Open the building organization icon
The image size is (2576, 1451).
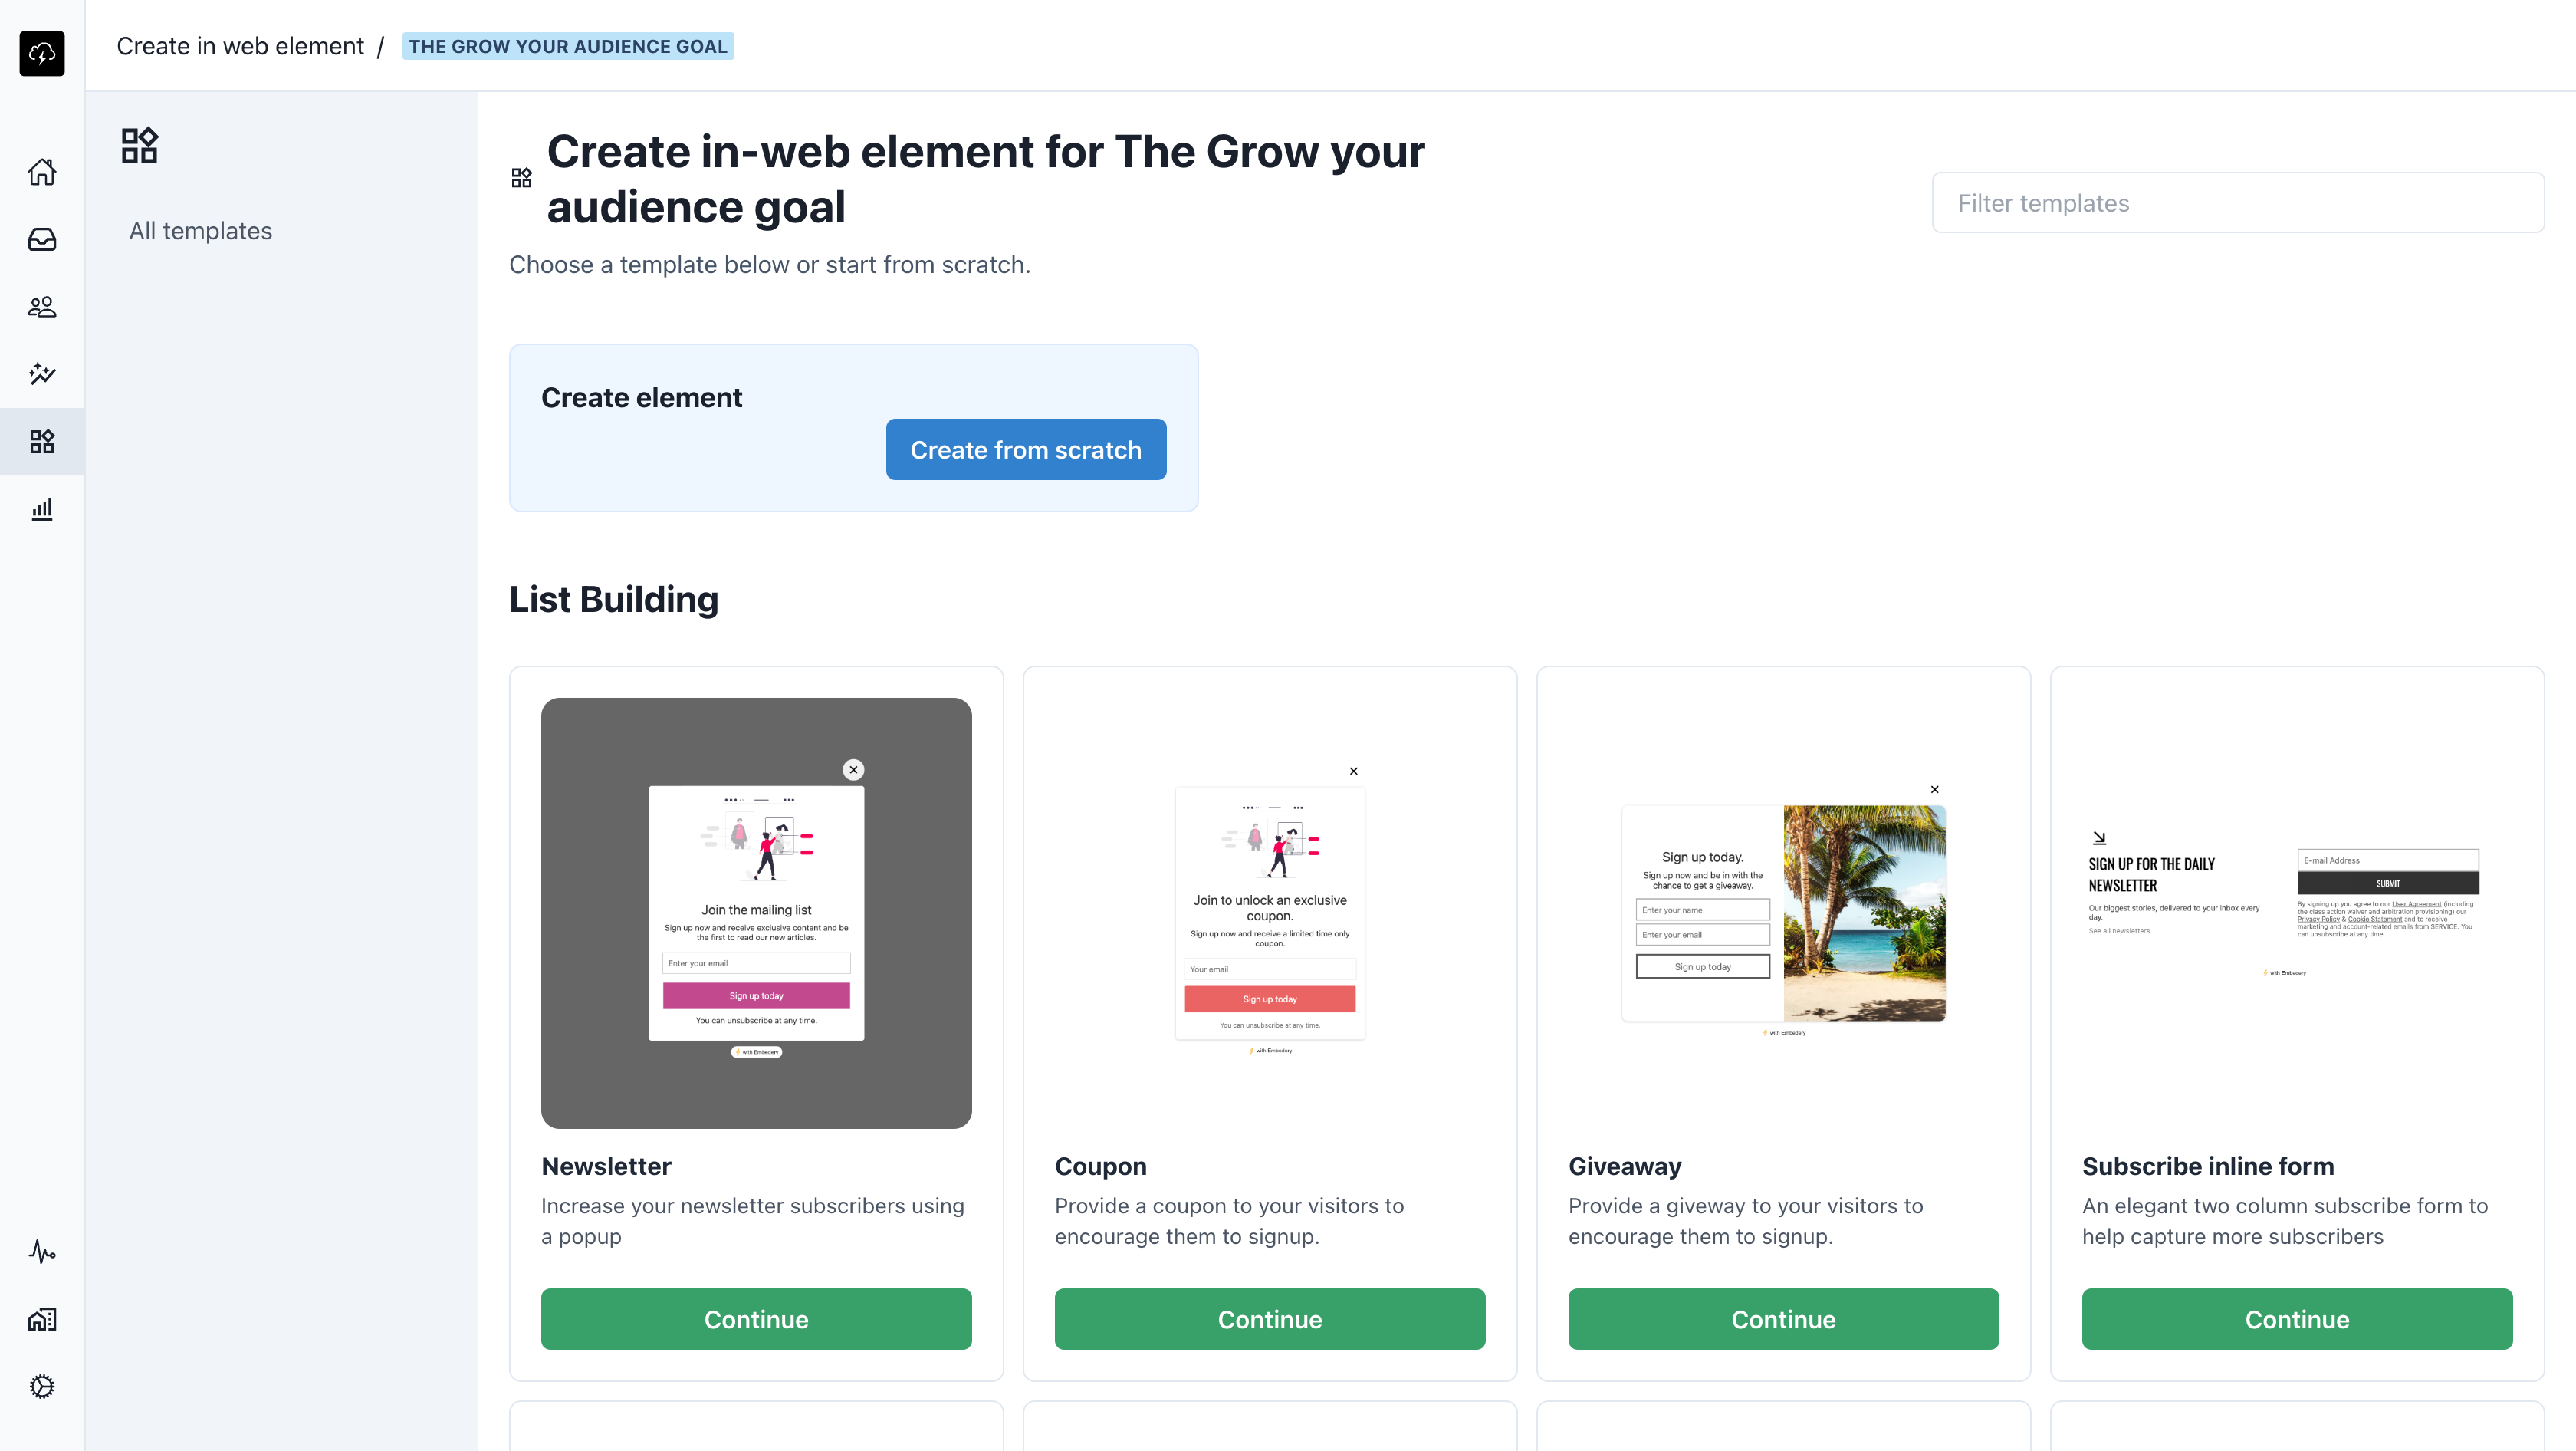pos(42,1319)
